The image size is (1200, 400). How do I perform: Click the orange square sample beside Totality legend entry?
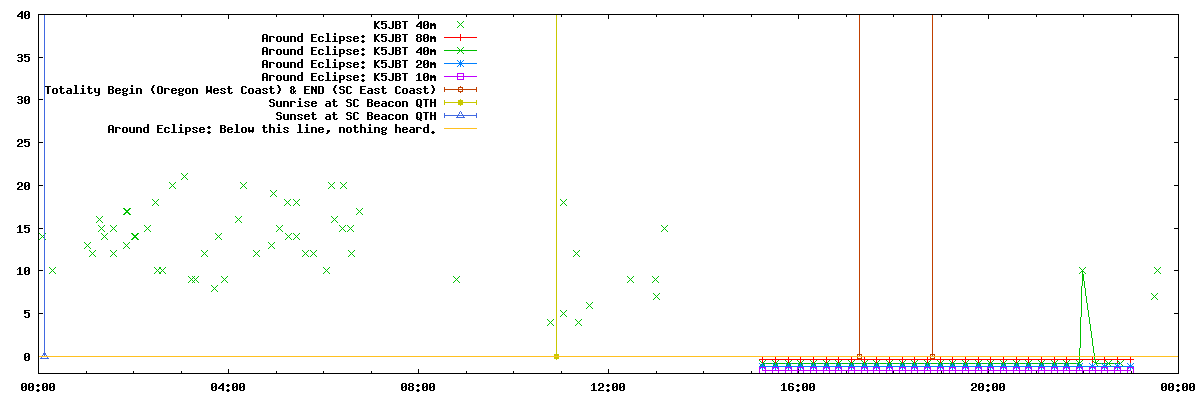pyautogui.click(x=460, y=89)
